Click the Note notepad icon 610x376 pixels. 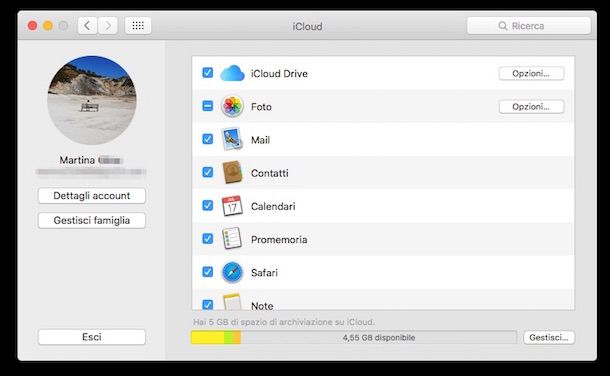tap(232, 302)
